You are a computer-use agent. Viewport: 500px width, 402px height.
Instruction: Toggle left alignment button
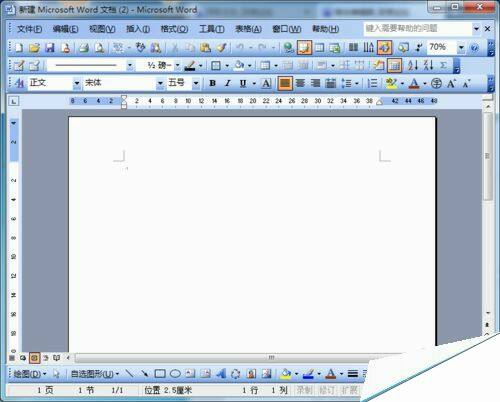285,83
